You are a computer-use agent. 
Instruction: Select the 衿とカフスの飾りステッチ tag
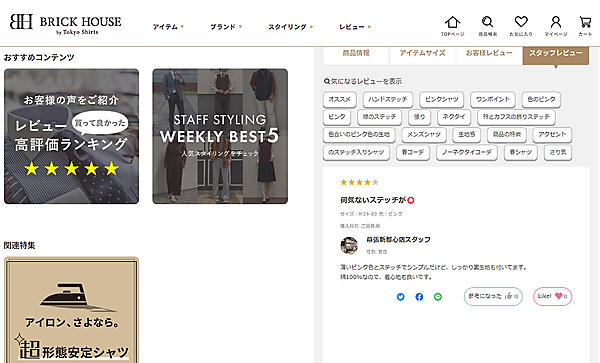(x=516, y=117)
